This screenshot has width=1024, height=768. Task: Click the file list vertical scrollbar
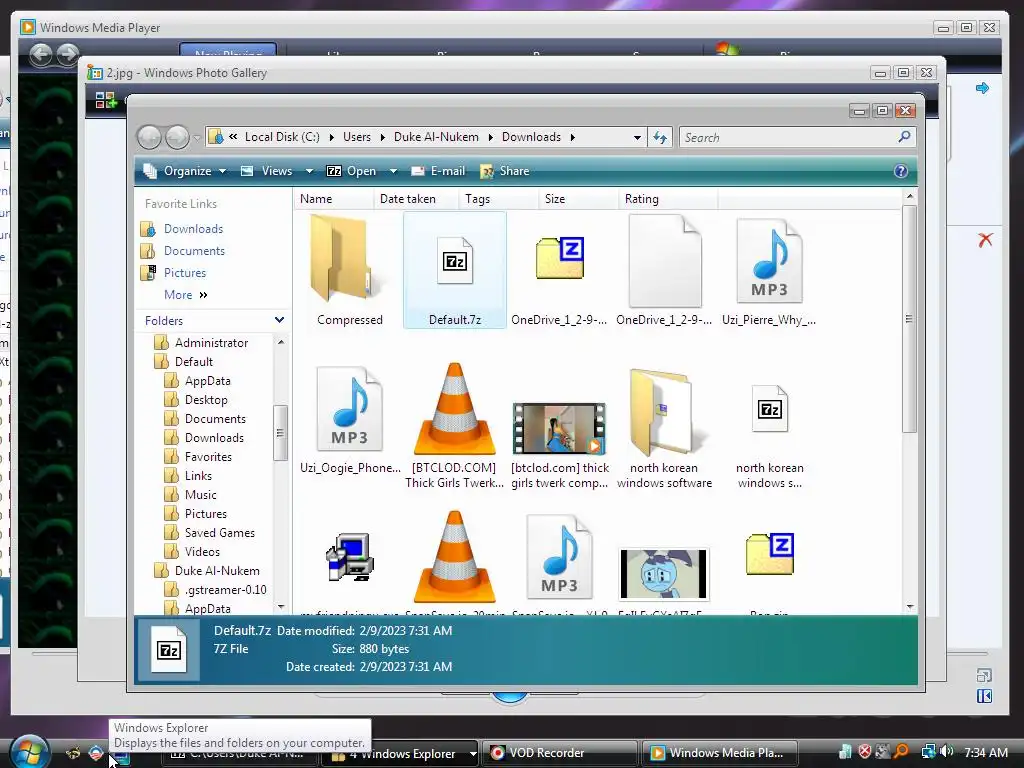pyautogui.click(x=909, y=319)
